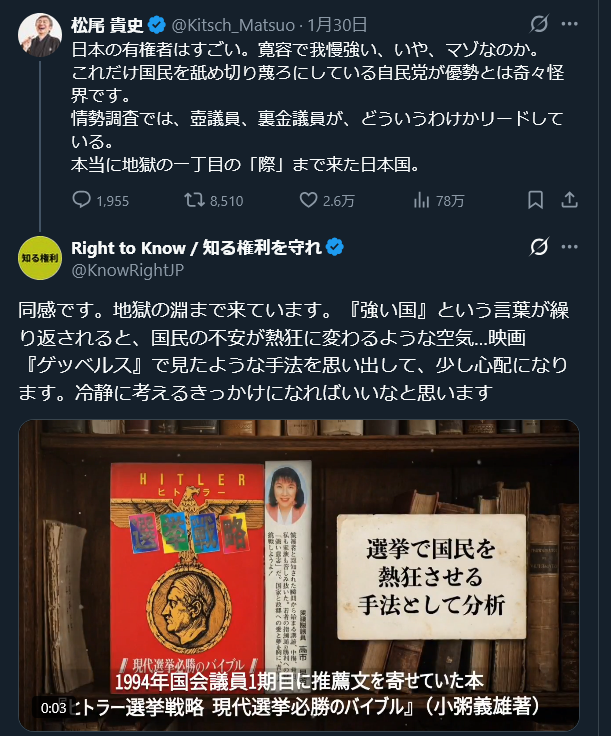Click the 0:03 video time indicator
The height and width of the screenshot is (736, 611).
pyautogui.click(x=53, y=707)
